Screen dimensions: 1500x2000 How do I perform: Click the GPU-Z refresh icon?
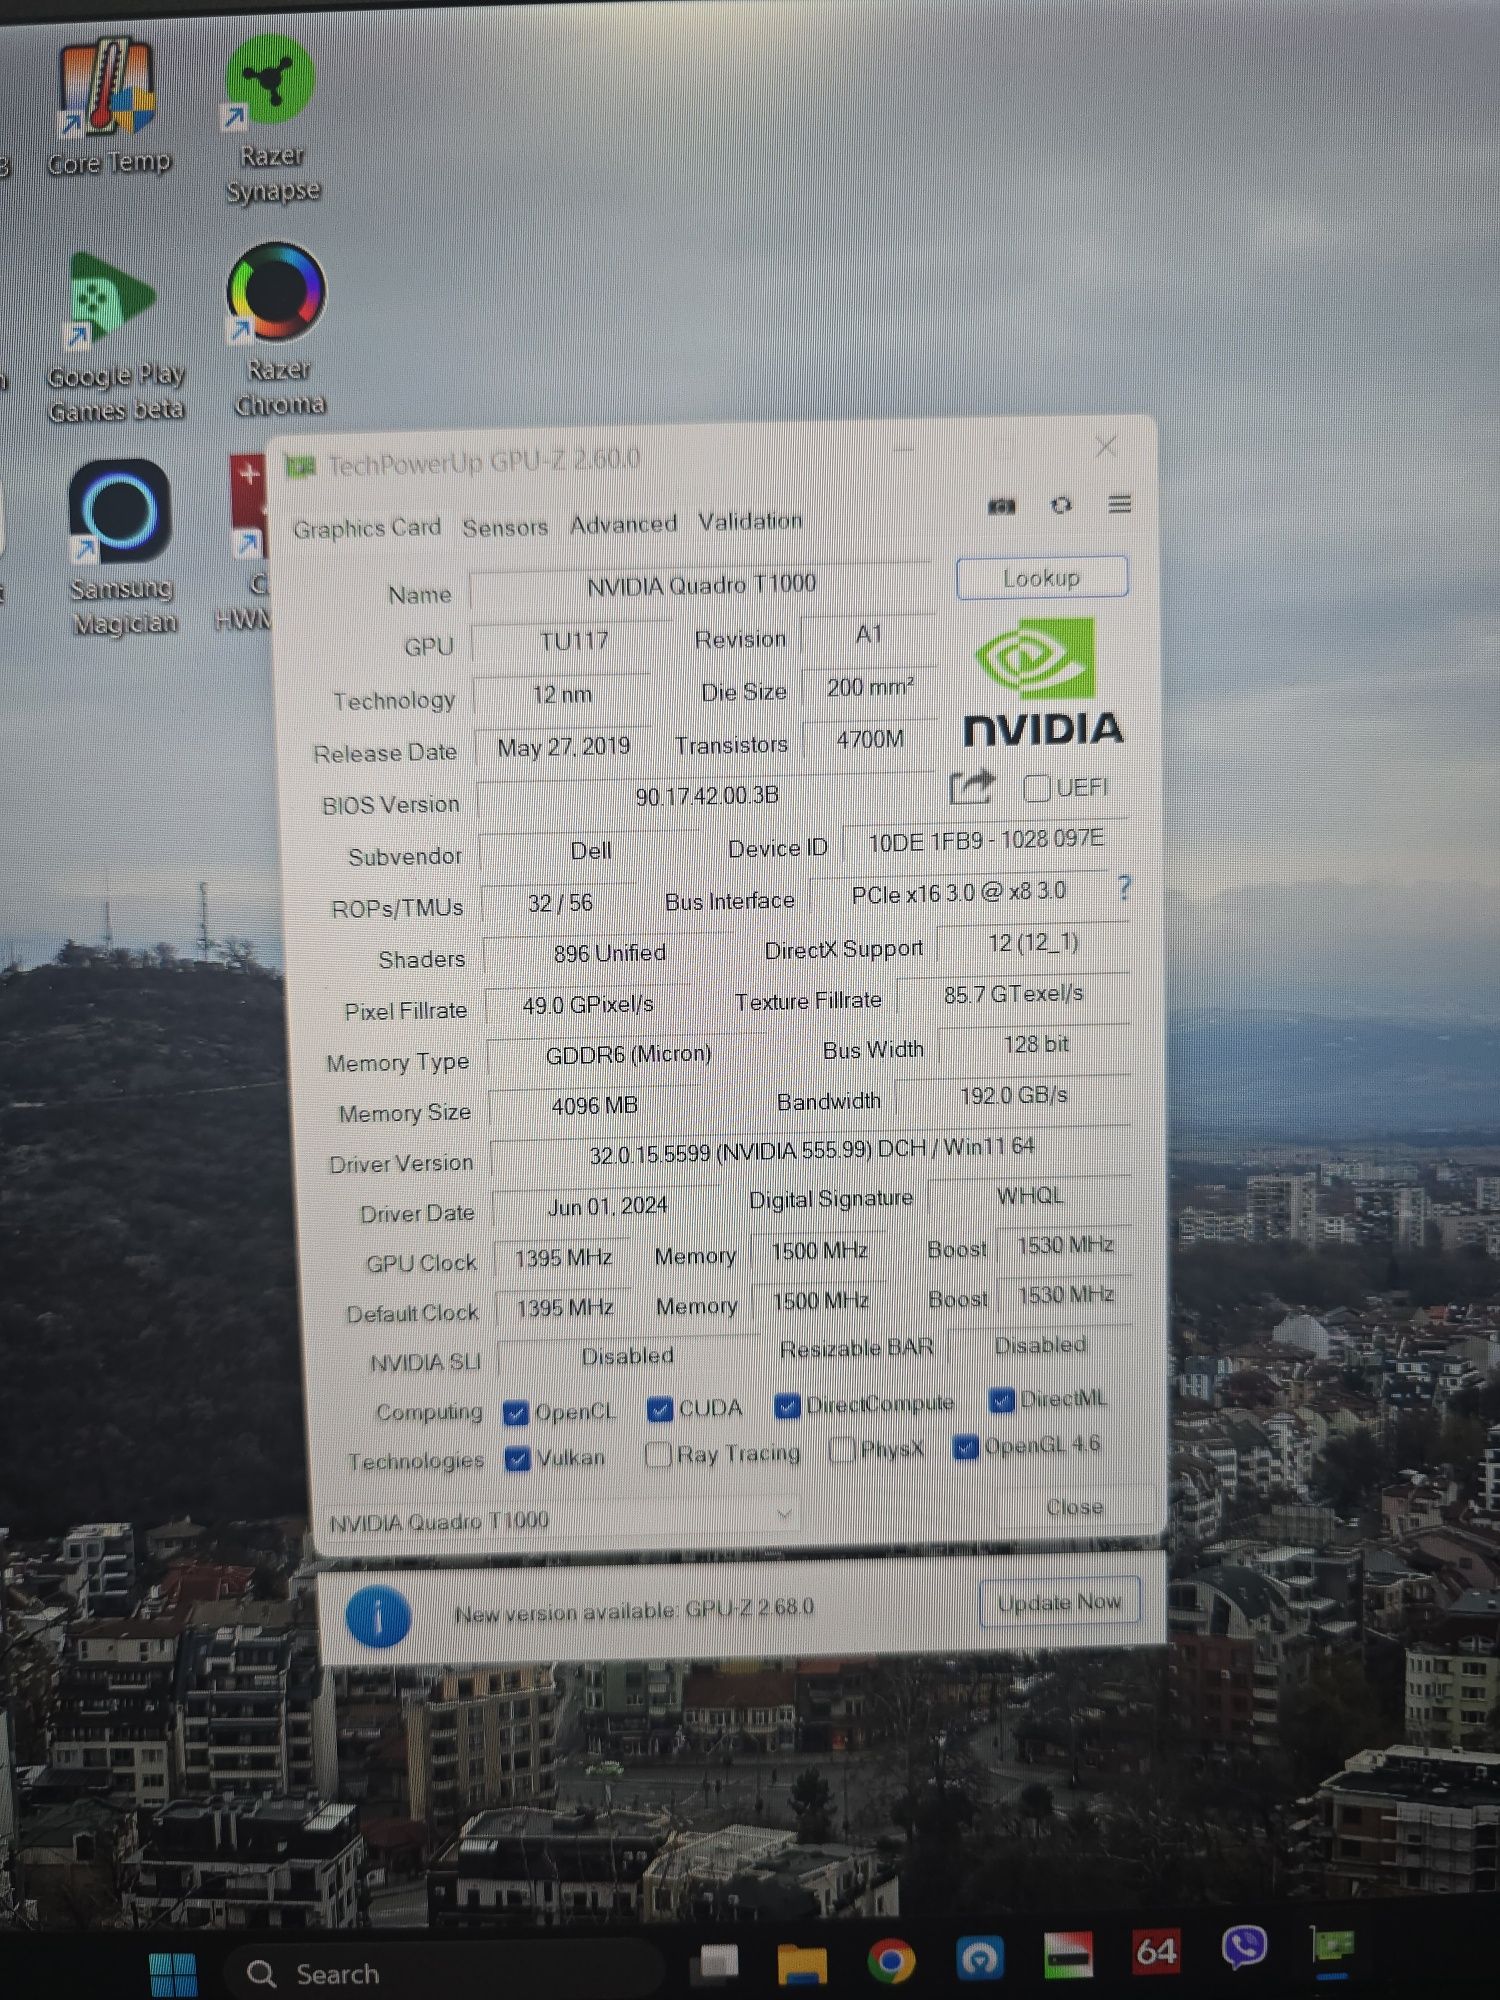tap(1061, 505)
